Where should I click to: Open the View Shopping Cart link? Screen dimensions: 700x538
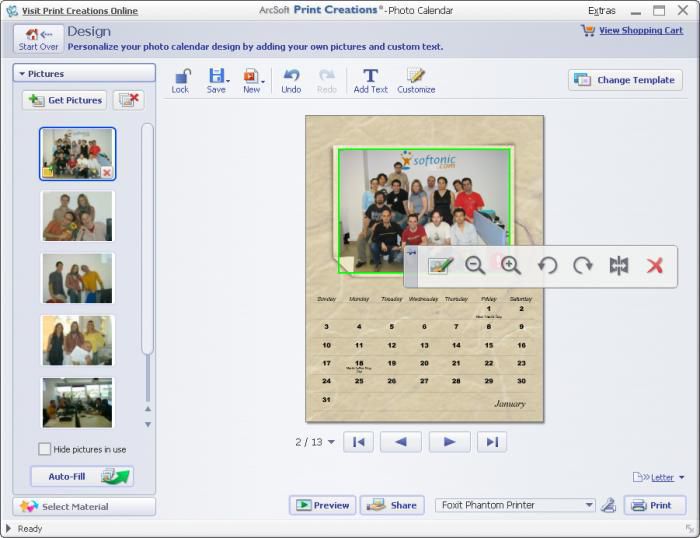coord(640,31)
